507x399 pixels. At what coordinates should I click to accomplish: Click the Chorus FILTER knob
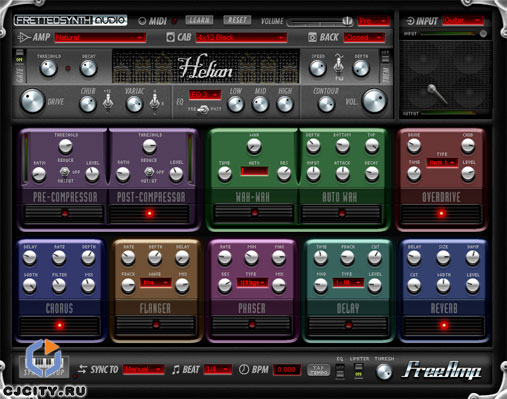(x=59, y=286)
